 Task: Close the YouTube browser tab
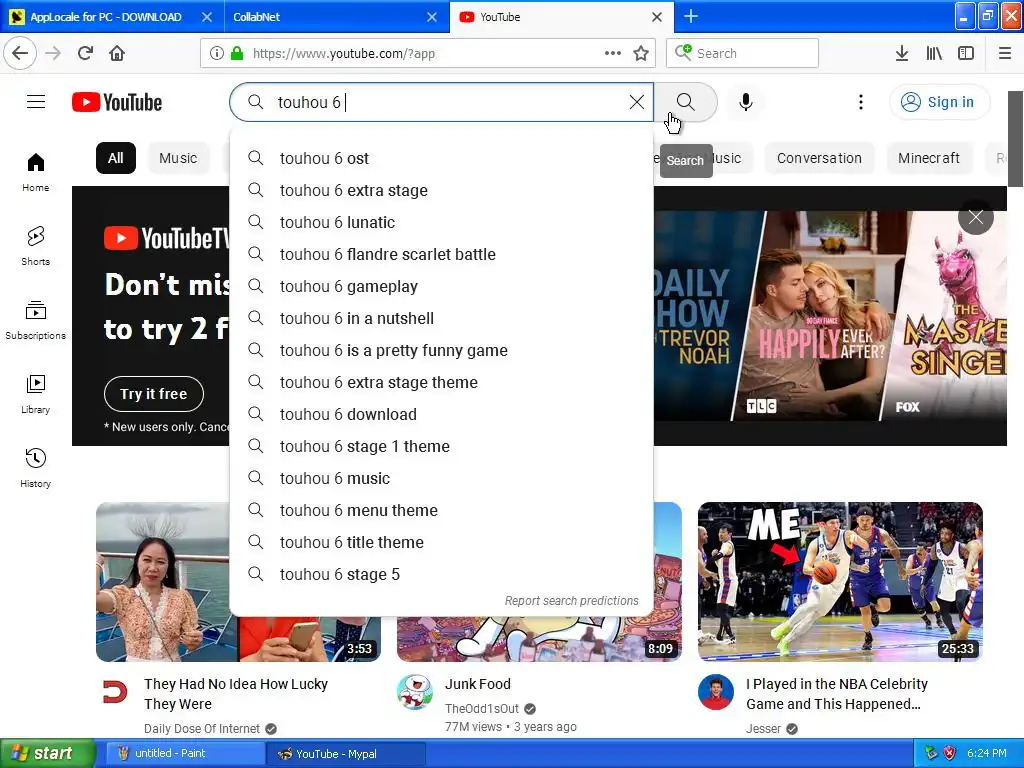(657, 17)
